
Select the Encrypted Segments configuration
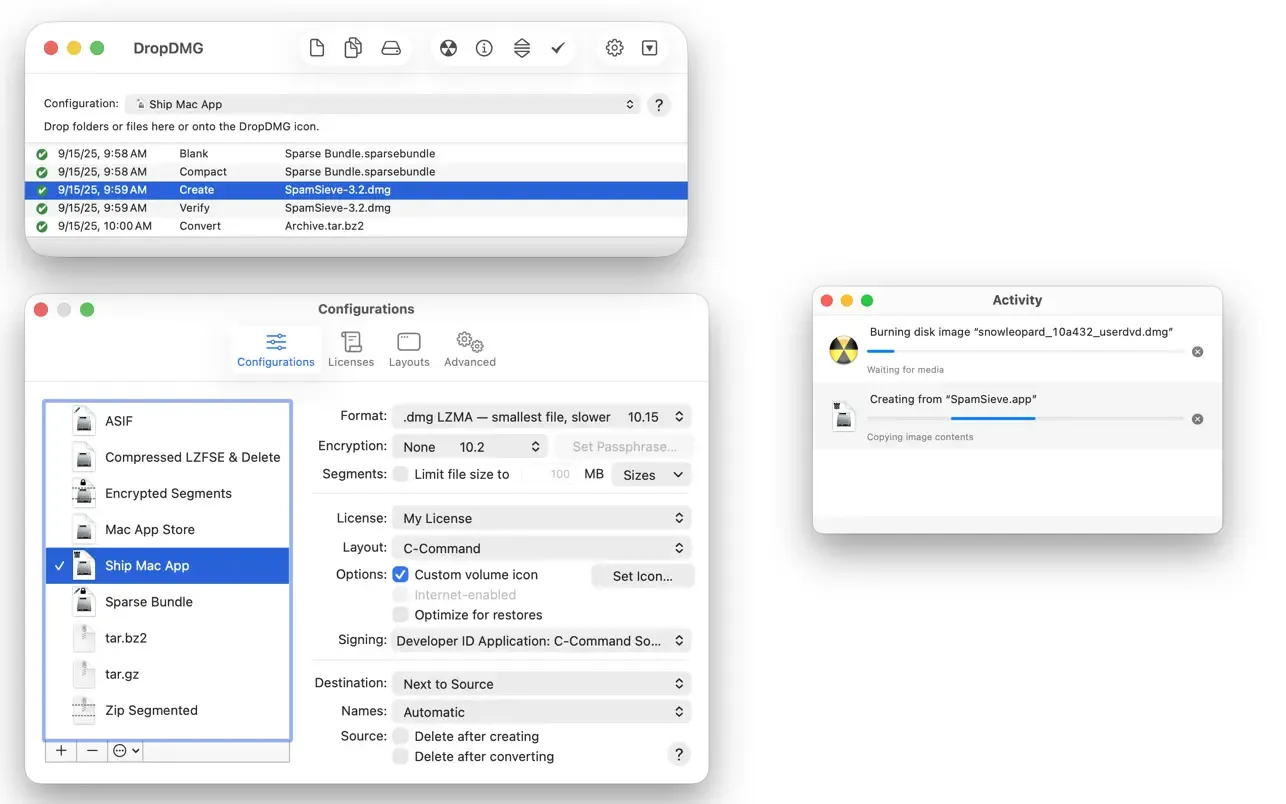[x=167, y=493]
